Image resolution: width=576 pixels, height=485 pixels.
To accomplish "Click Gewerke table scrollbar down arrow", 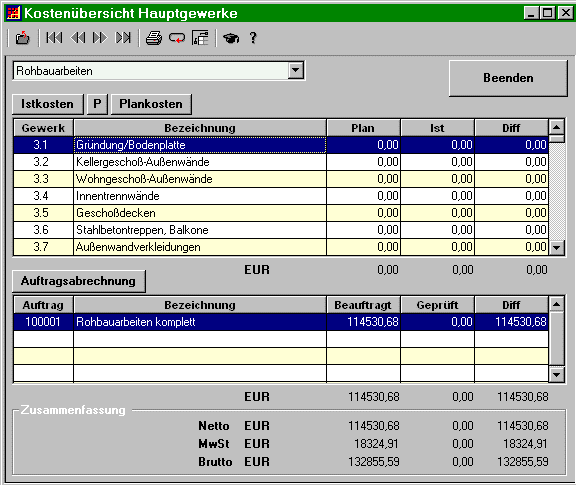I will (x=557, y=248).
